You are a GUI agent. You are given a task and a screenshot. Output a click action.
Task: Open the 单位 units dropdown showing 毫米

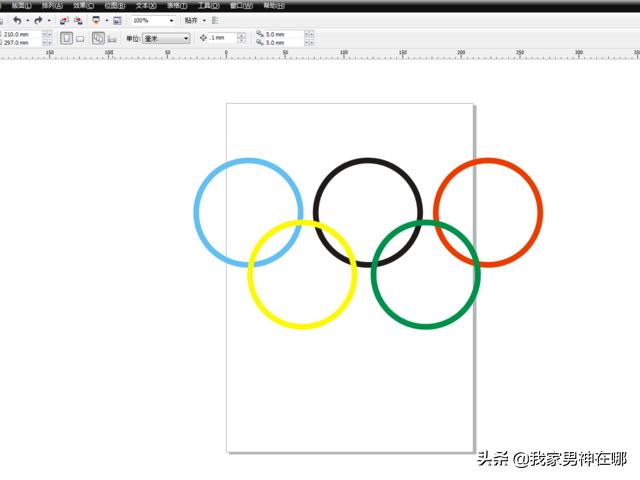pyautogui.click(x=166, y=38)
